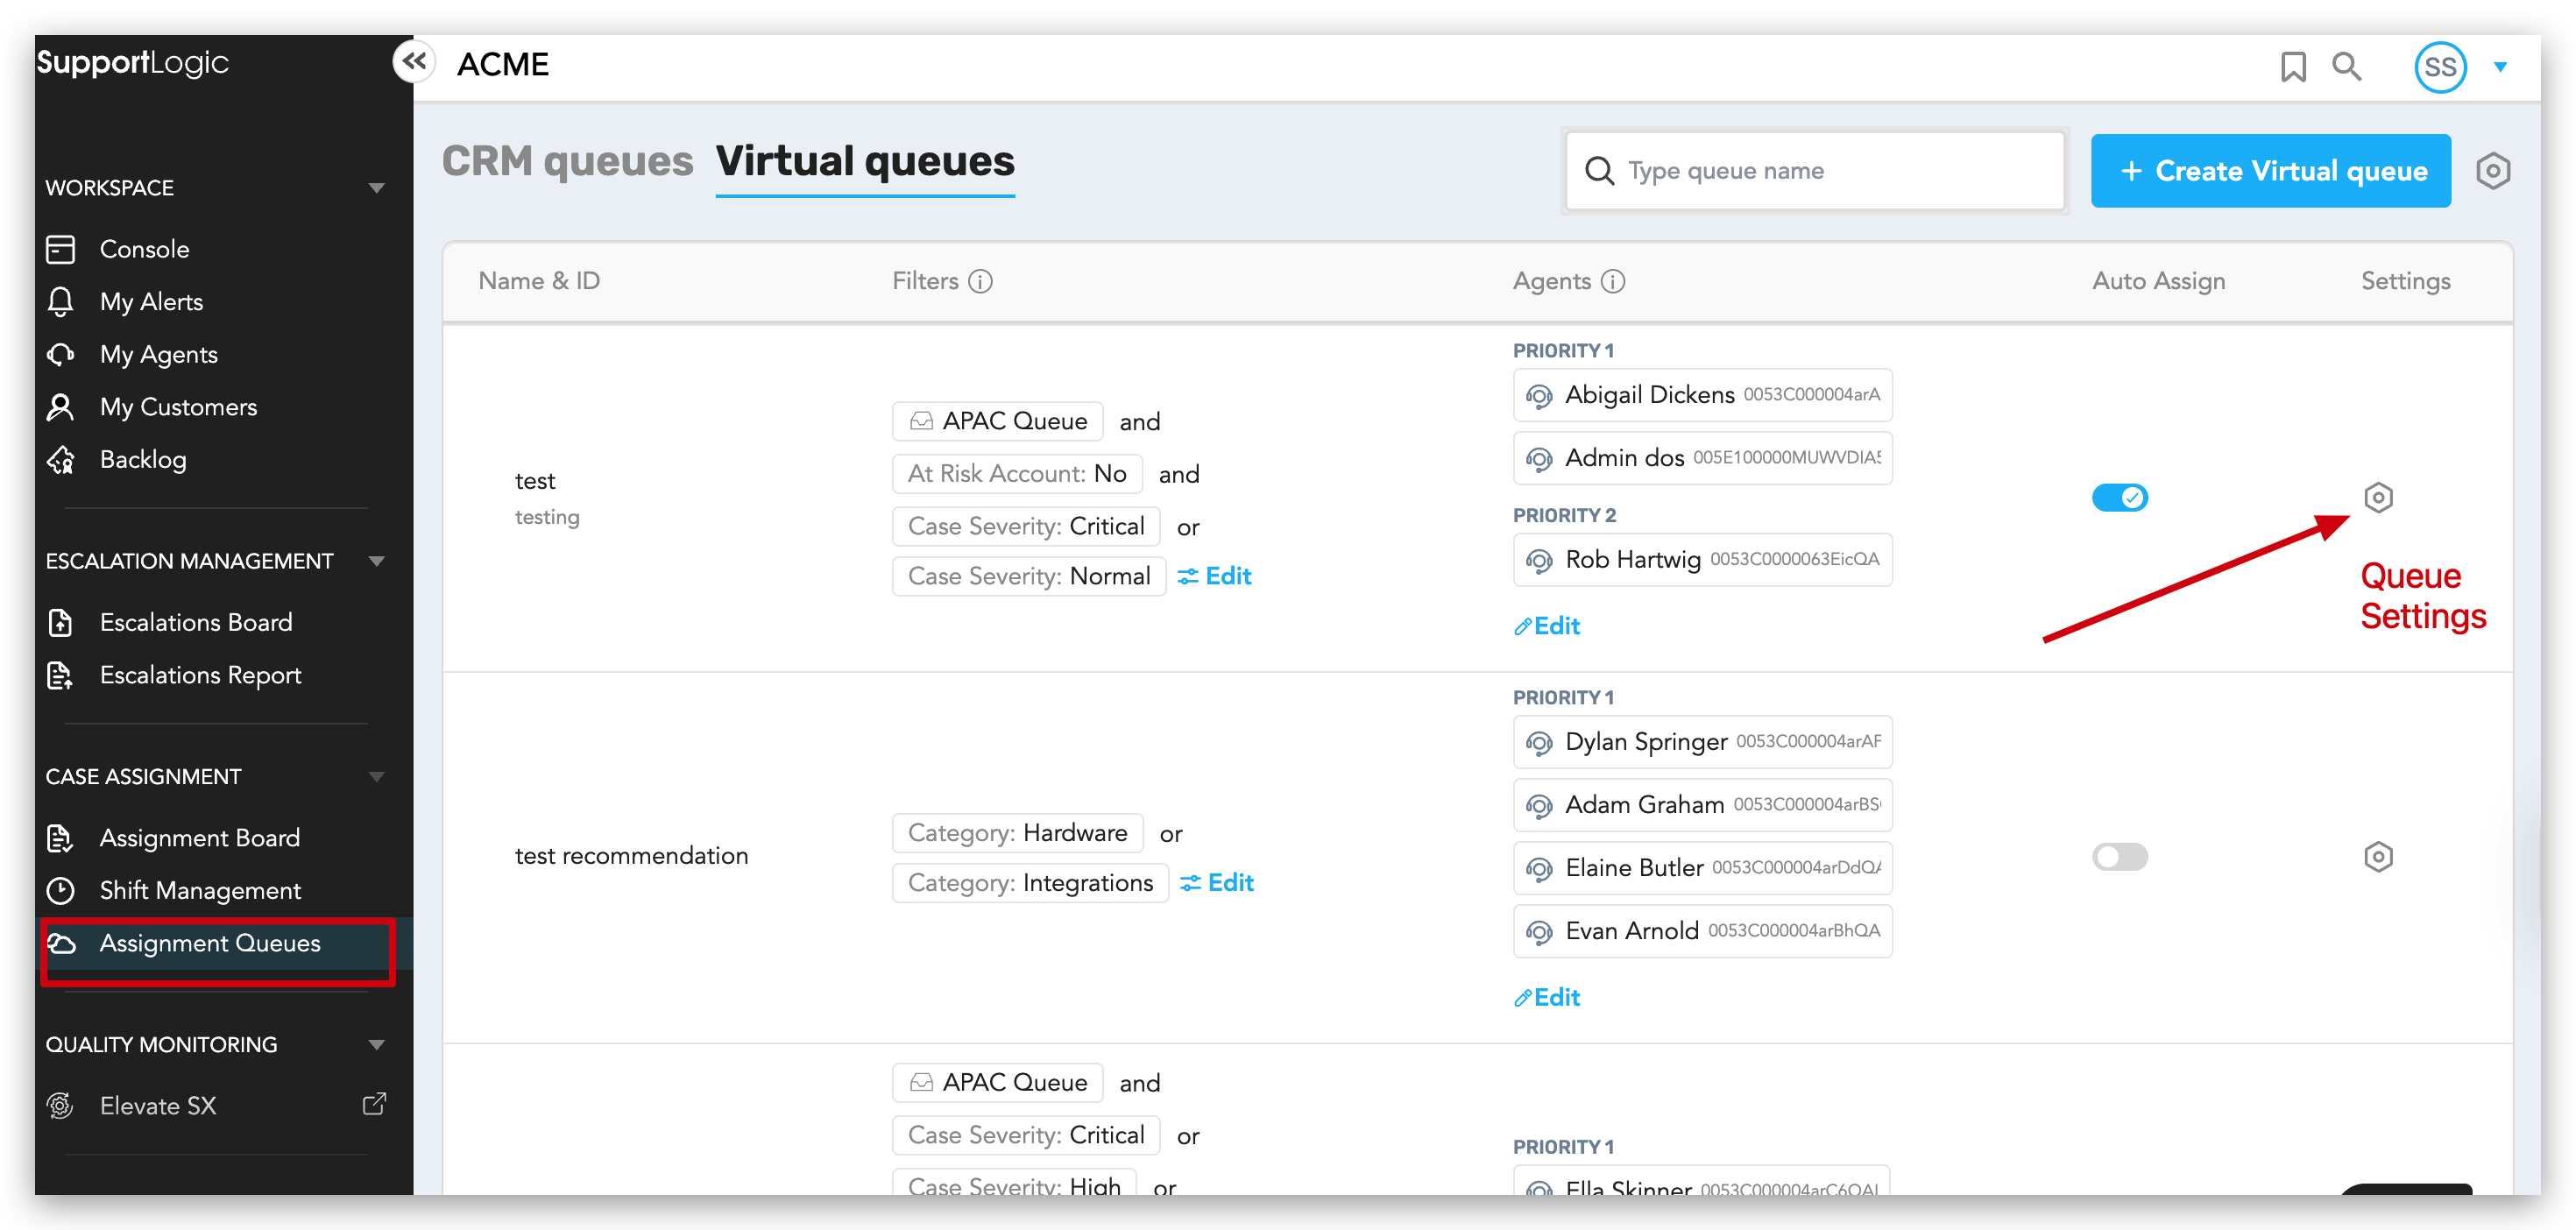Open queue settings for test queue
This screenshot has height=1230, width=2576.
point(2377,497)
